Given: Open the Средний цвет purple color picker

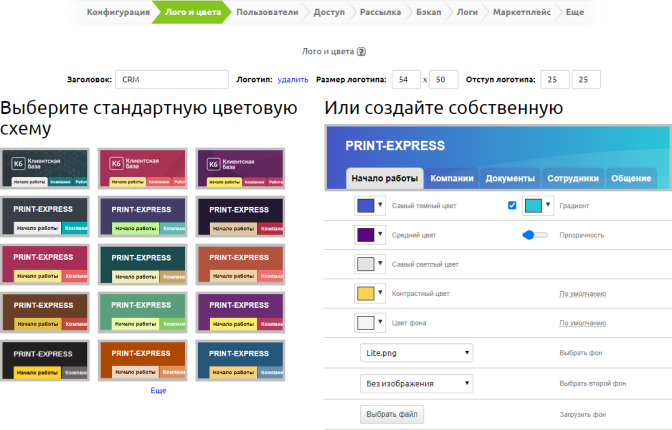Looking at the screenshot, I should pyautogui.click(x=370, y=235).
